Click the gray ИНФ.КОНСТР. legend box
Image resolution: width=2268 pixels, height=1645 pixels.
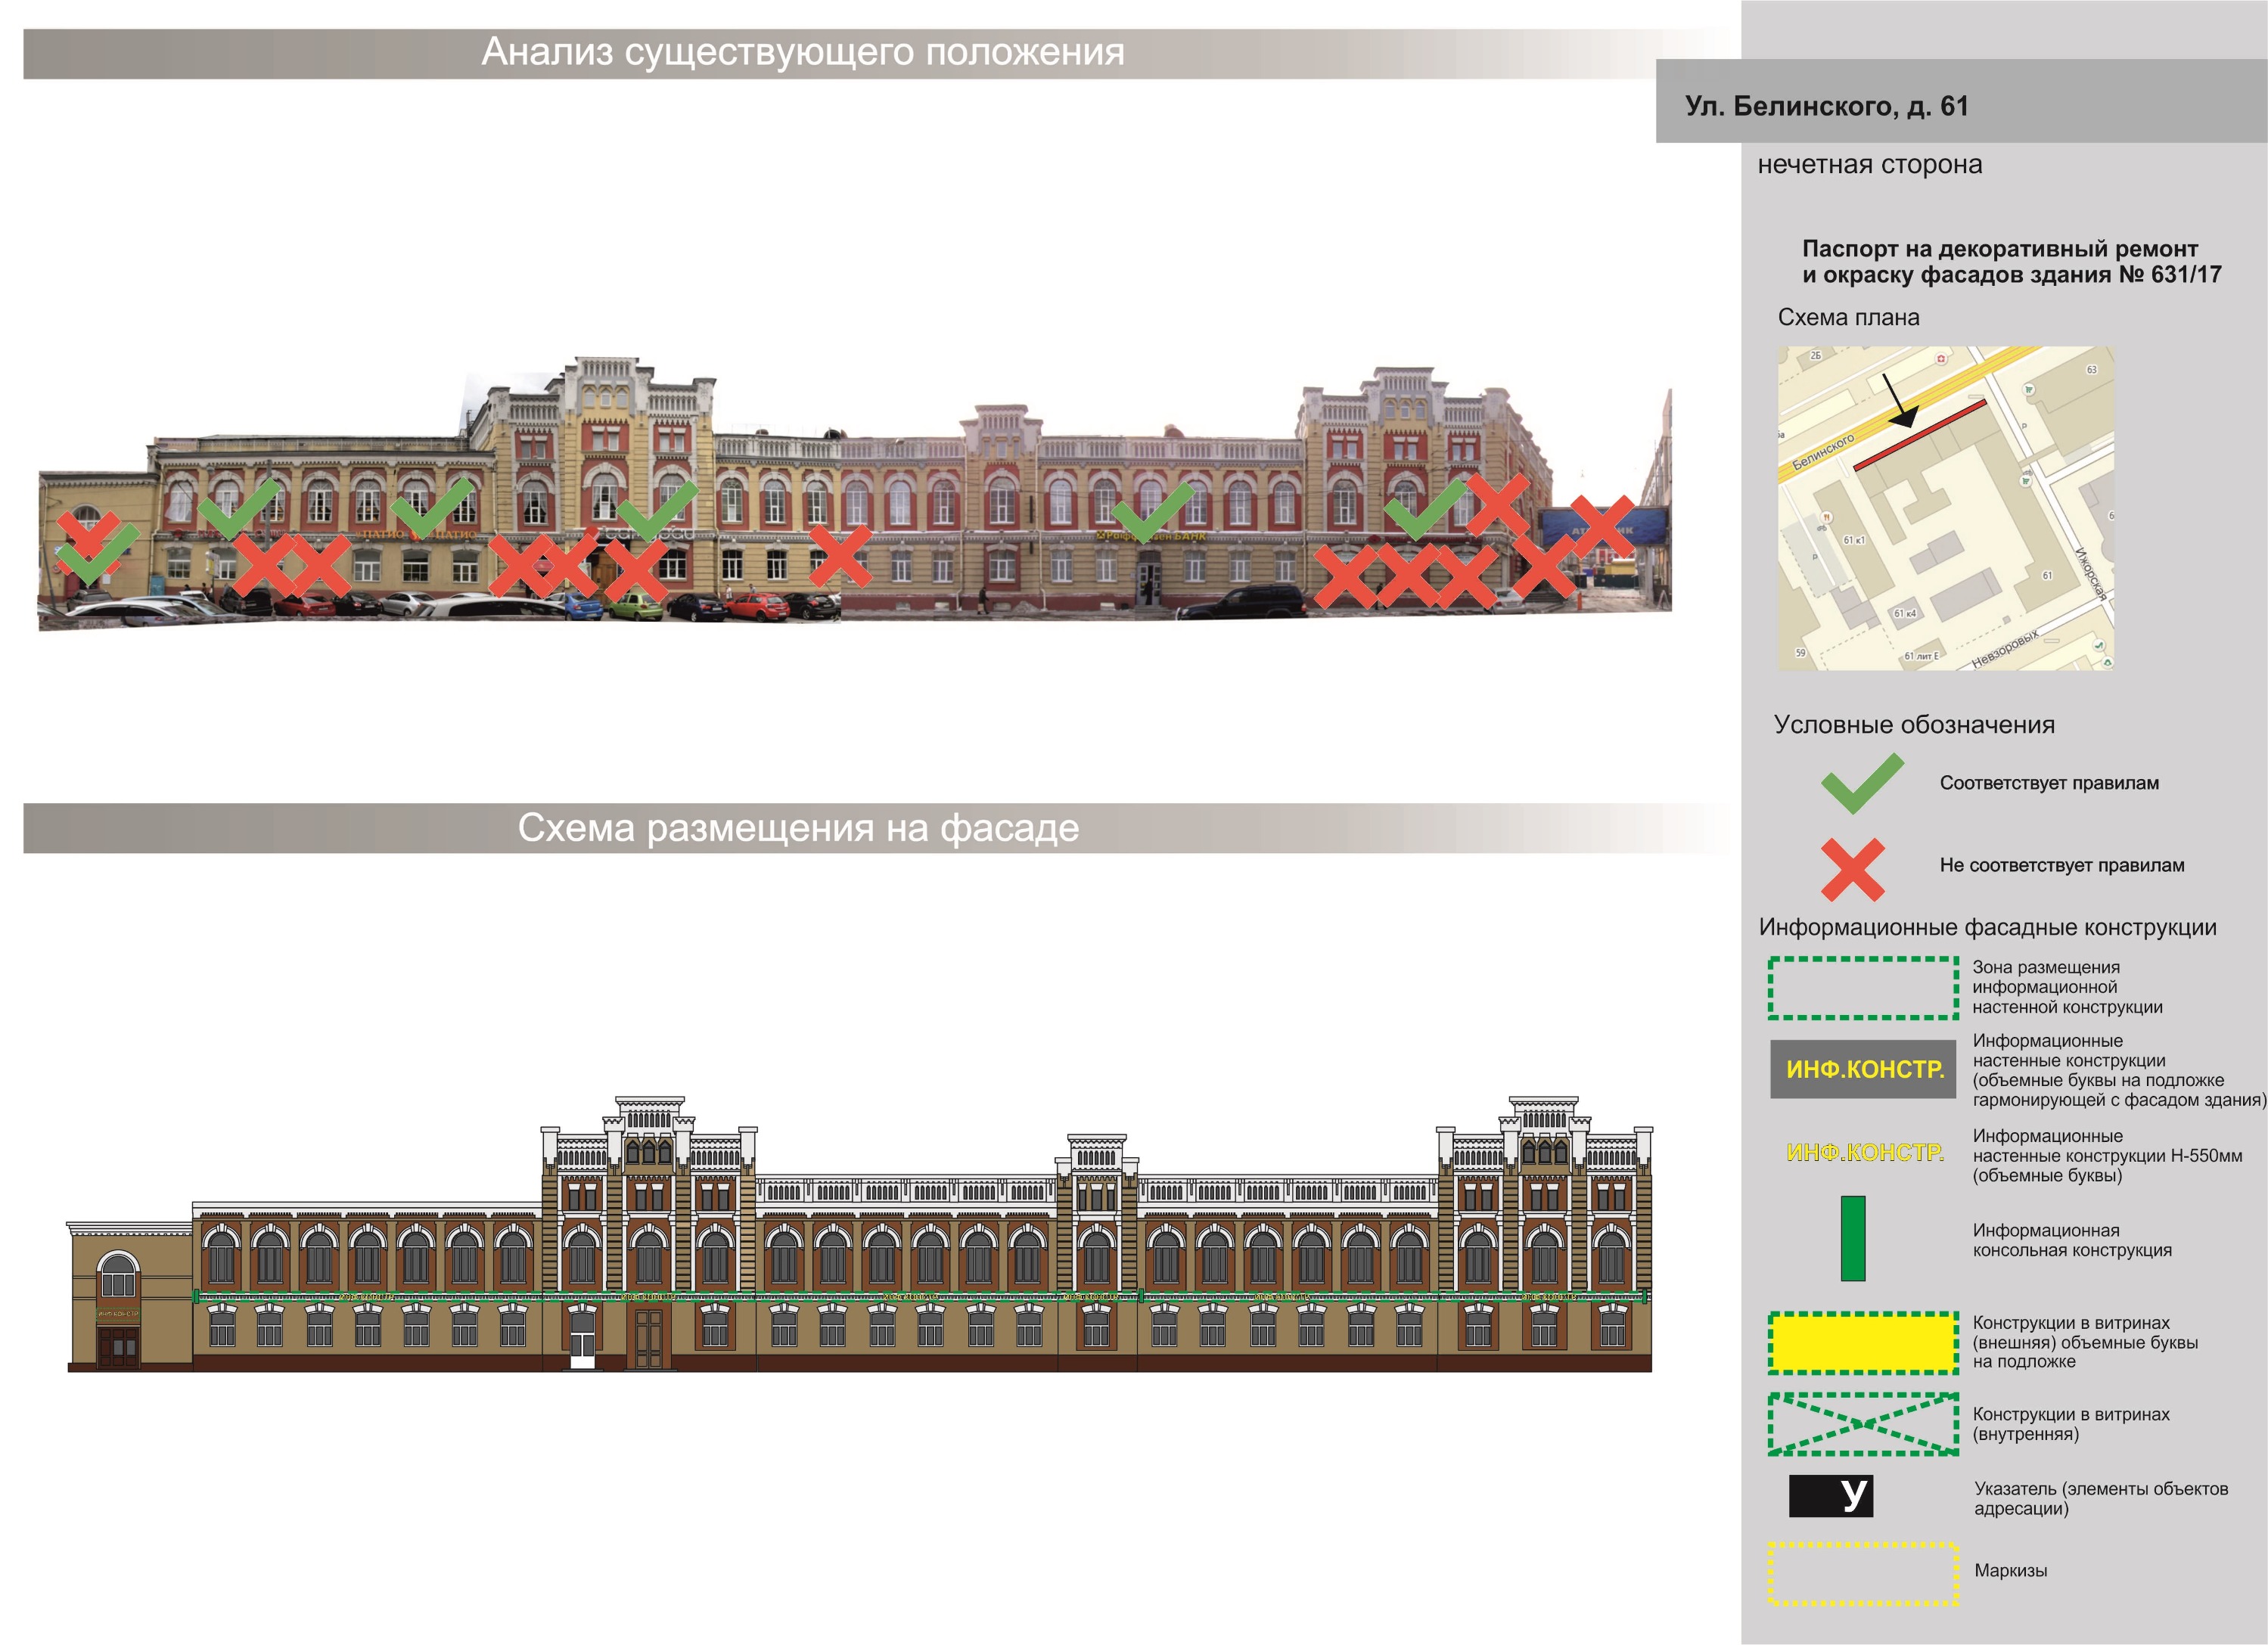click(1863, 1069)
